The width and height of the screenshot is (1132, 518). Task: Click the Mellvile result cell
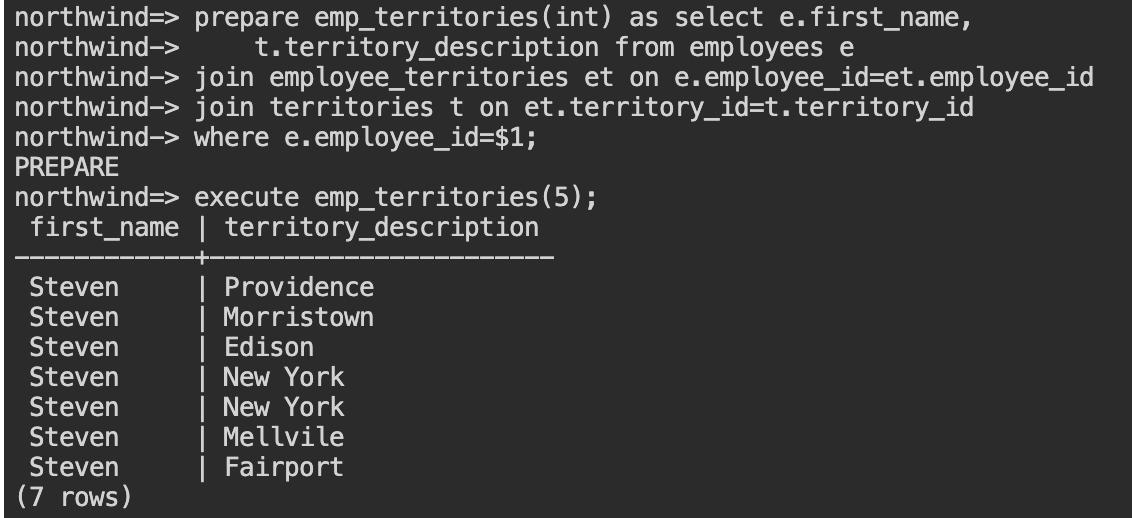284,437
